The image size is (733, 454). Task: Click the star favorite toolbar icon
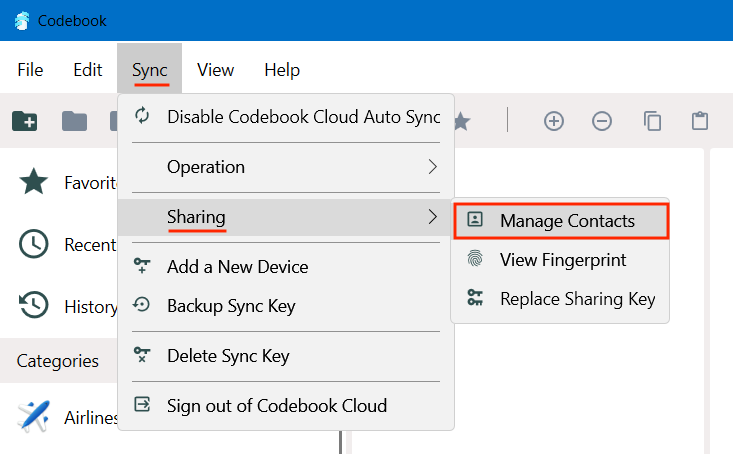click(x=462, y=122)
